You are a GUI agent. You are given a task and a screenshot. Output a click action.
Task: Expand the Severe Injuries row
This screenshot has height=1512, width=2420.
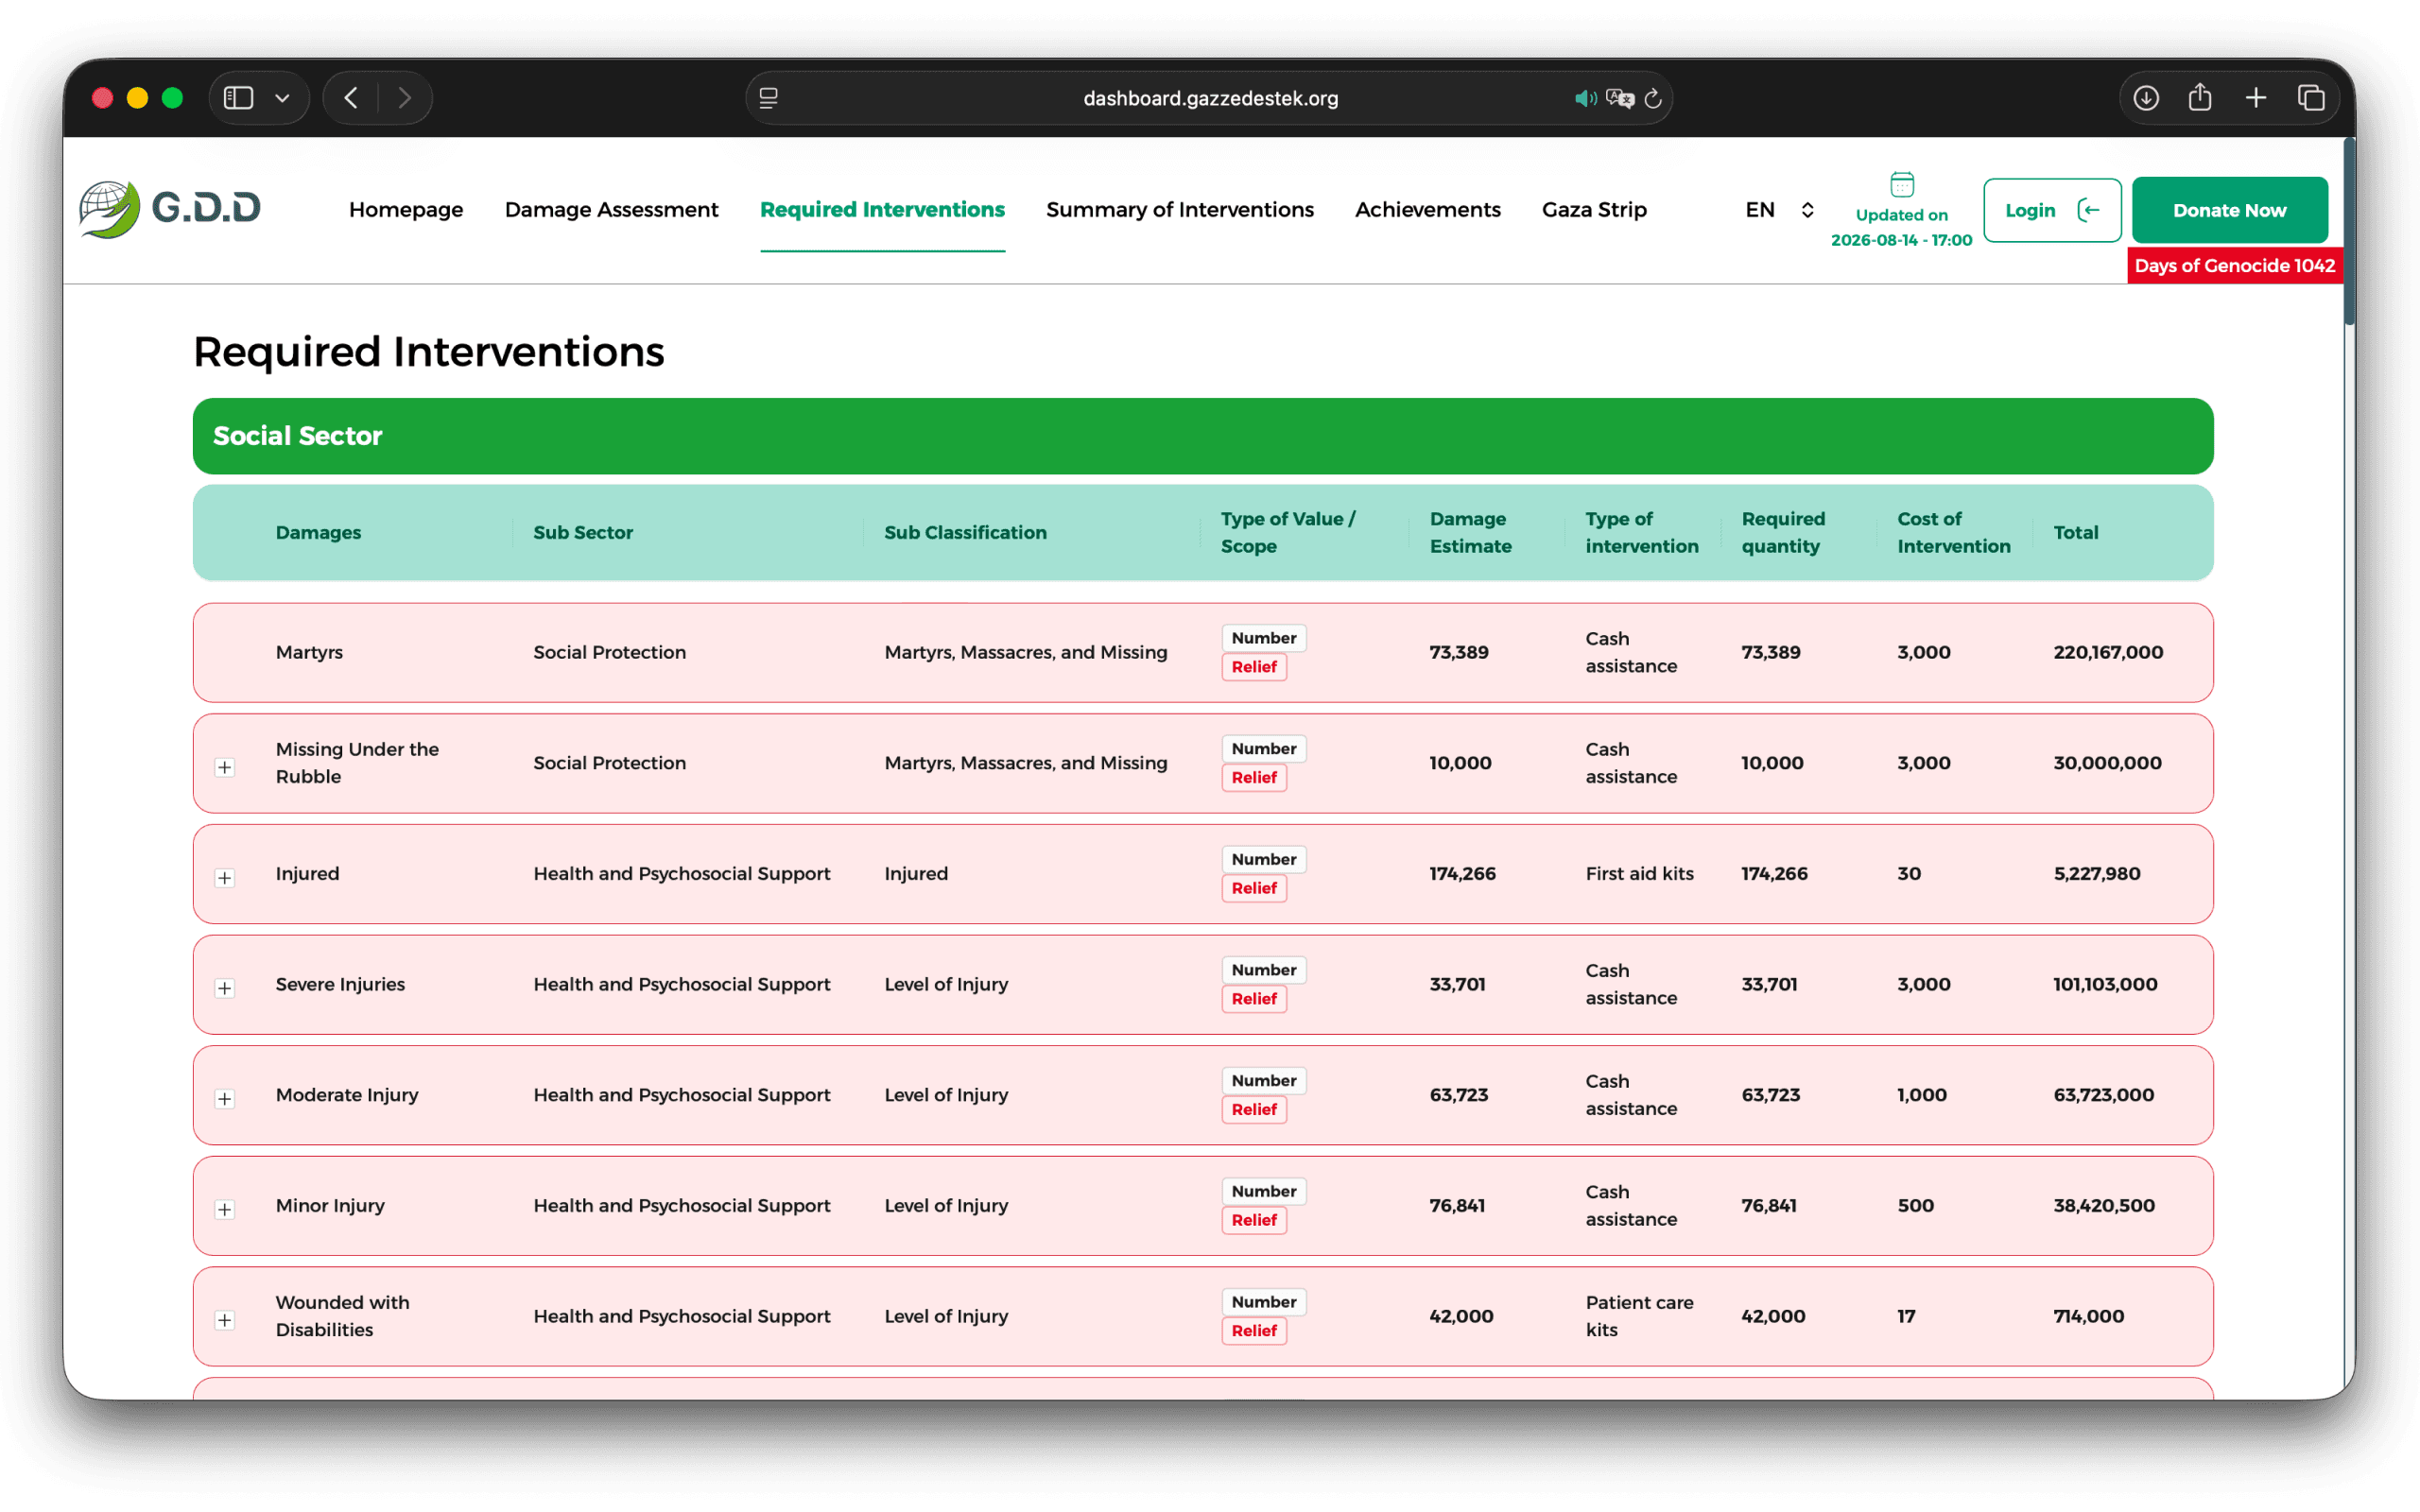[225, 988]
